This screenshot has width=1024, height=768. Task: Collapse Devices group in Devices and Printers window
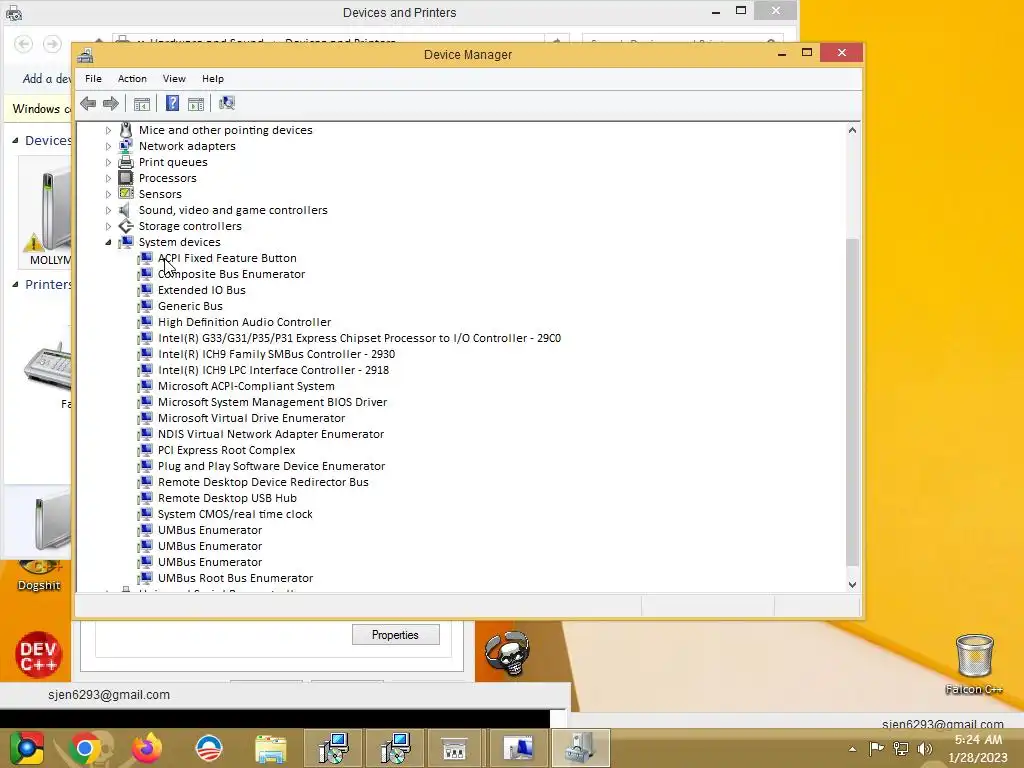point(15,140)
